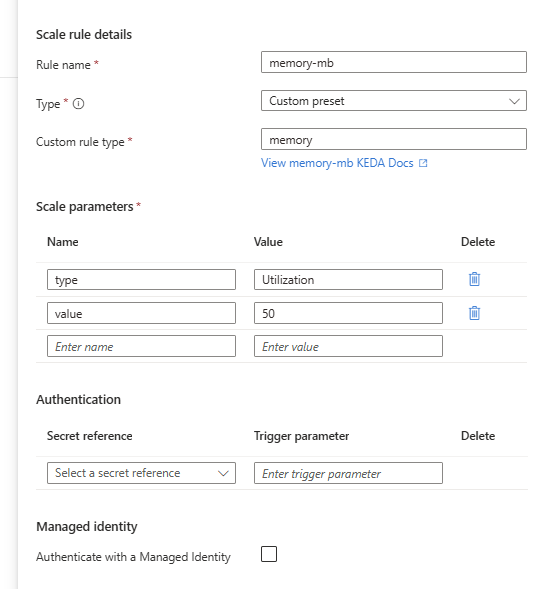Edit the Rule name field memory-mb
Image resolution: width=535 pixels, height=589 pixels.
coord(394,62)
